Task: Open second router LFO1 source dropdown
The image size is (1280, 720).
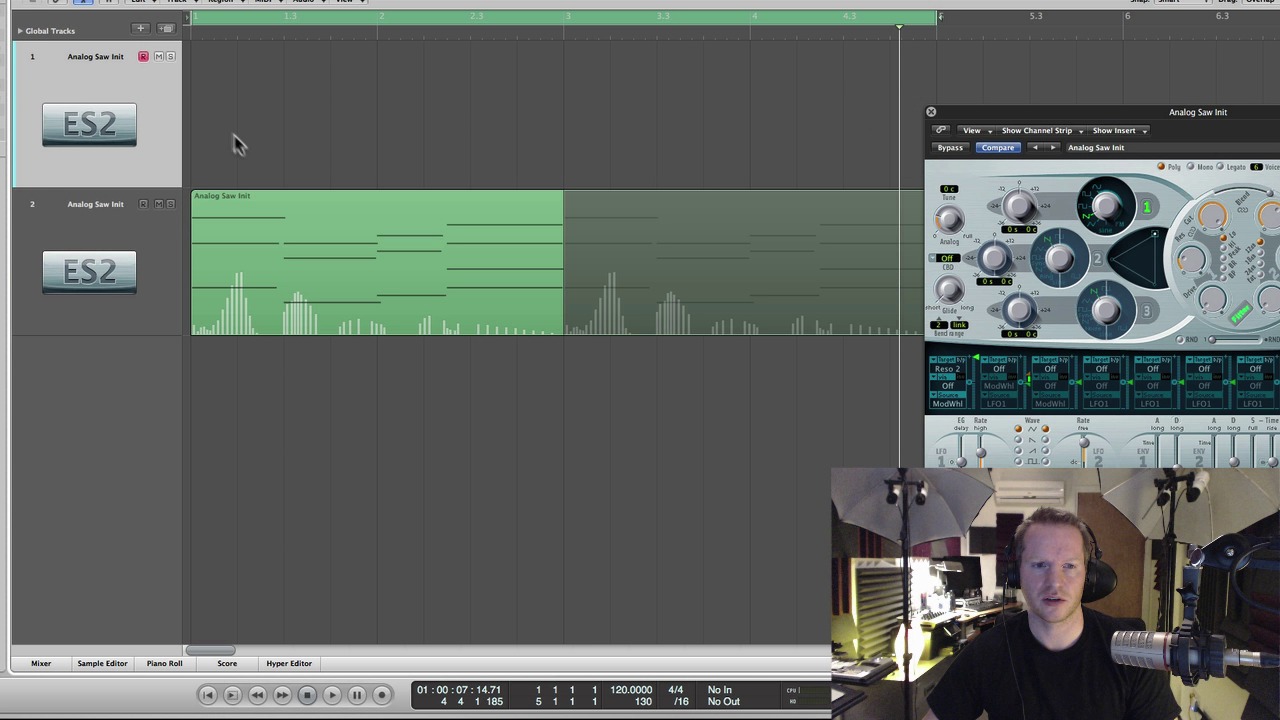Action: (998, 404)
